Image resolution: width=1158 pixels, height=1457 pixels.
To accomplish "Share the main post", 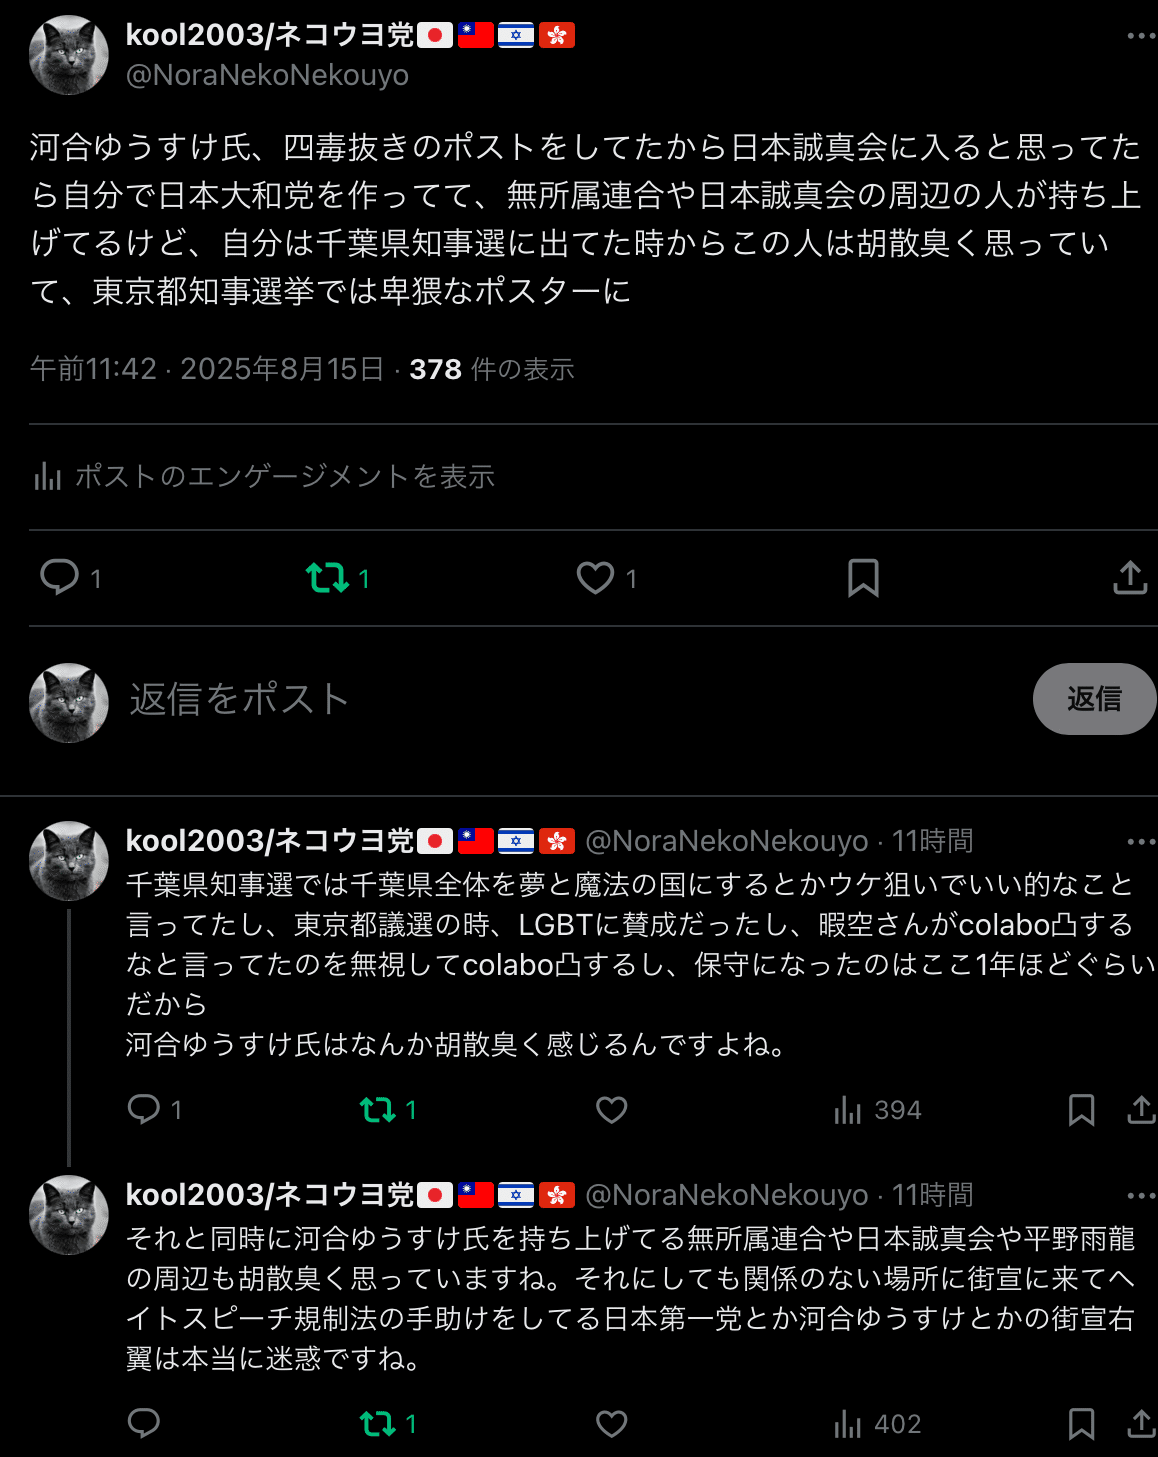I will tap(1130, 578).
